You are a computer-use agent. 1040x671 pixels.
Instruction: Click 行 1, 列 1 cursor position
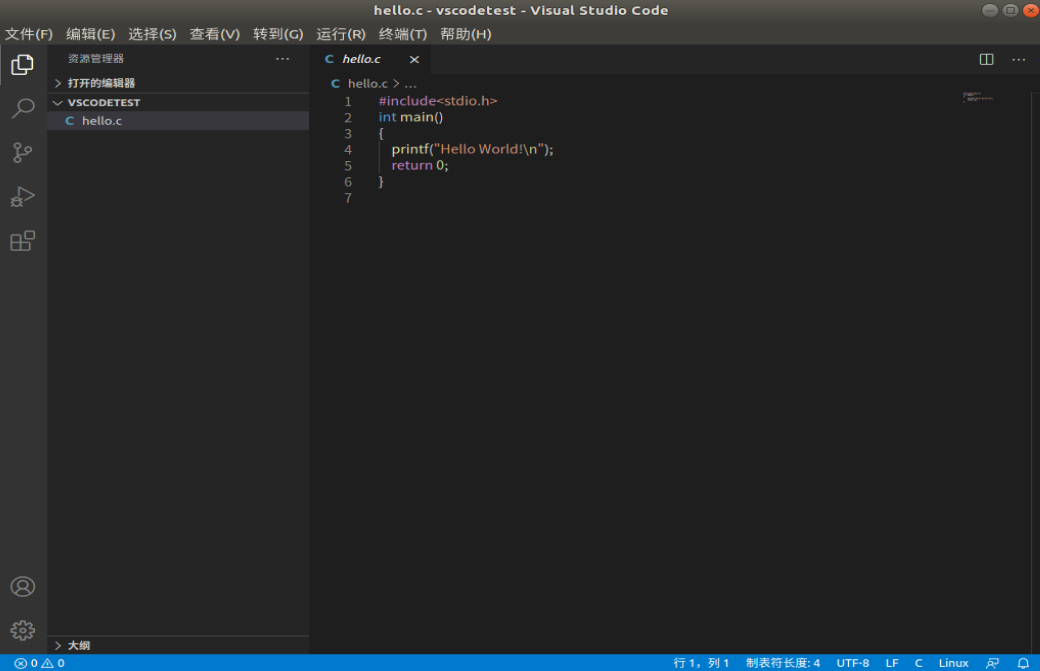point(701,663)
